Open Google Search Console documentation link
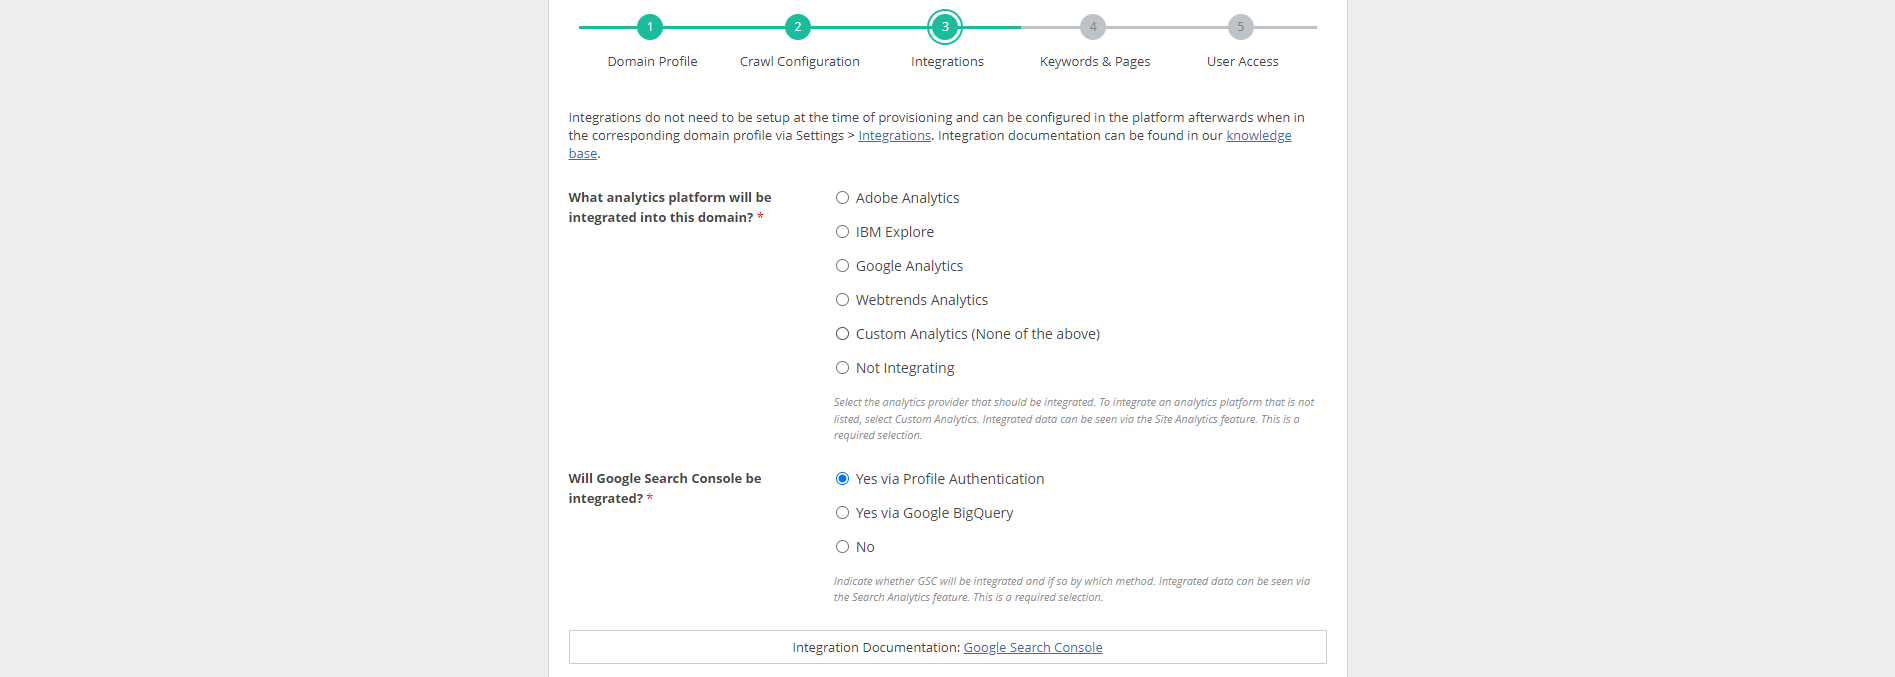This screenshot has width=1895, height=677. click(x=1032, y=648)
